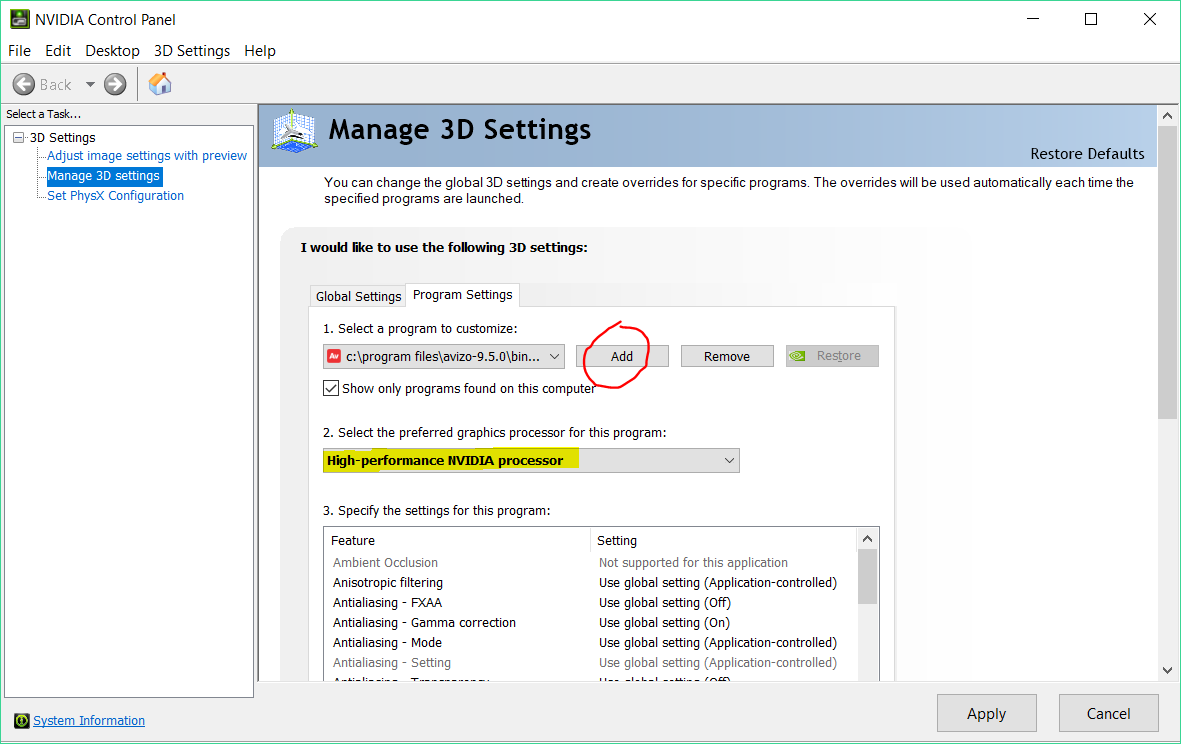Minimize the NVIDIA Control Panel window

click(1033, 19)
